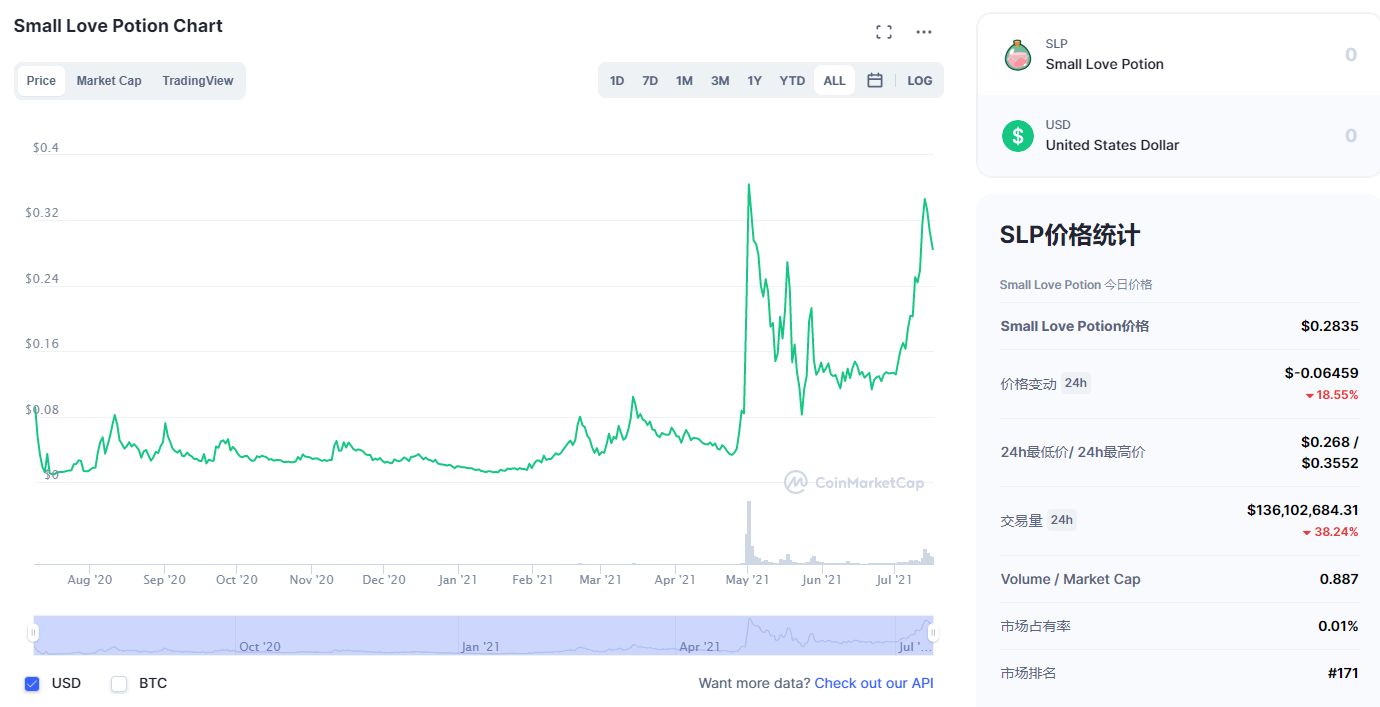Select the Price tab
1380x707 pixels.
click(41, 80)
